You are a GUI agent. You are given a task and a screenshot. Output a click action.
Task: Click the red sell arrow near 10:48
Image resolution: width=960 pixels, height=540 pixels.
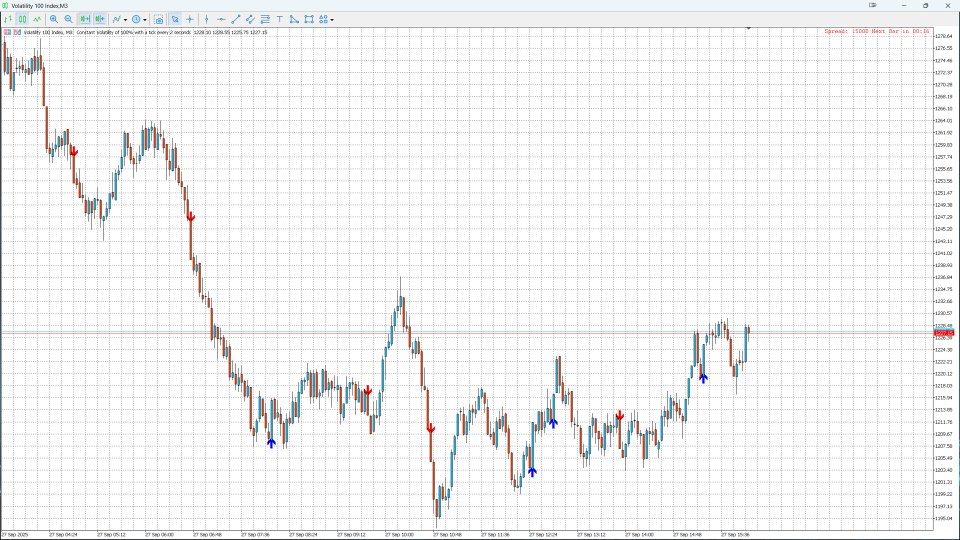click(x=431, y=429)
